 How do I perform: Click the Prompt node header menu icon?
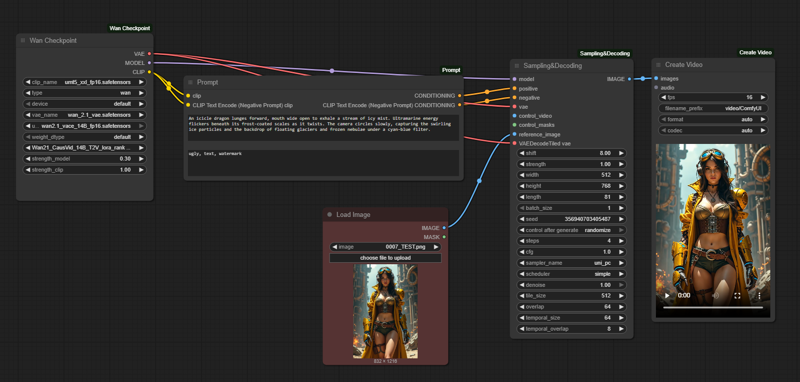[x=190, y=82]
